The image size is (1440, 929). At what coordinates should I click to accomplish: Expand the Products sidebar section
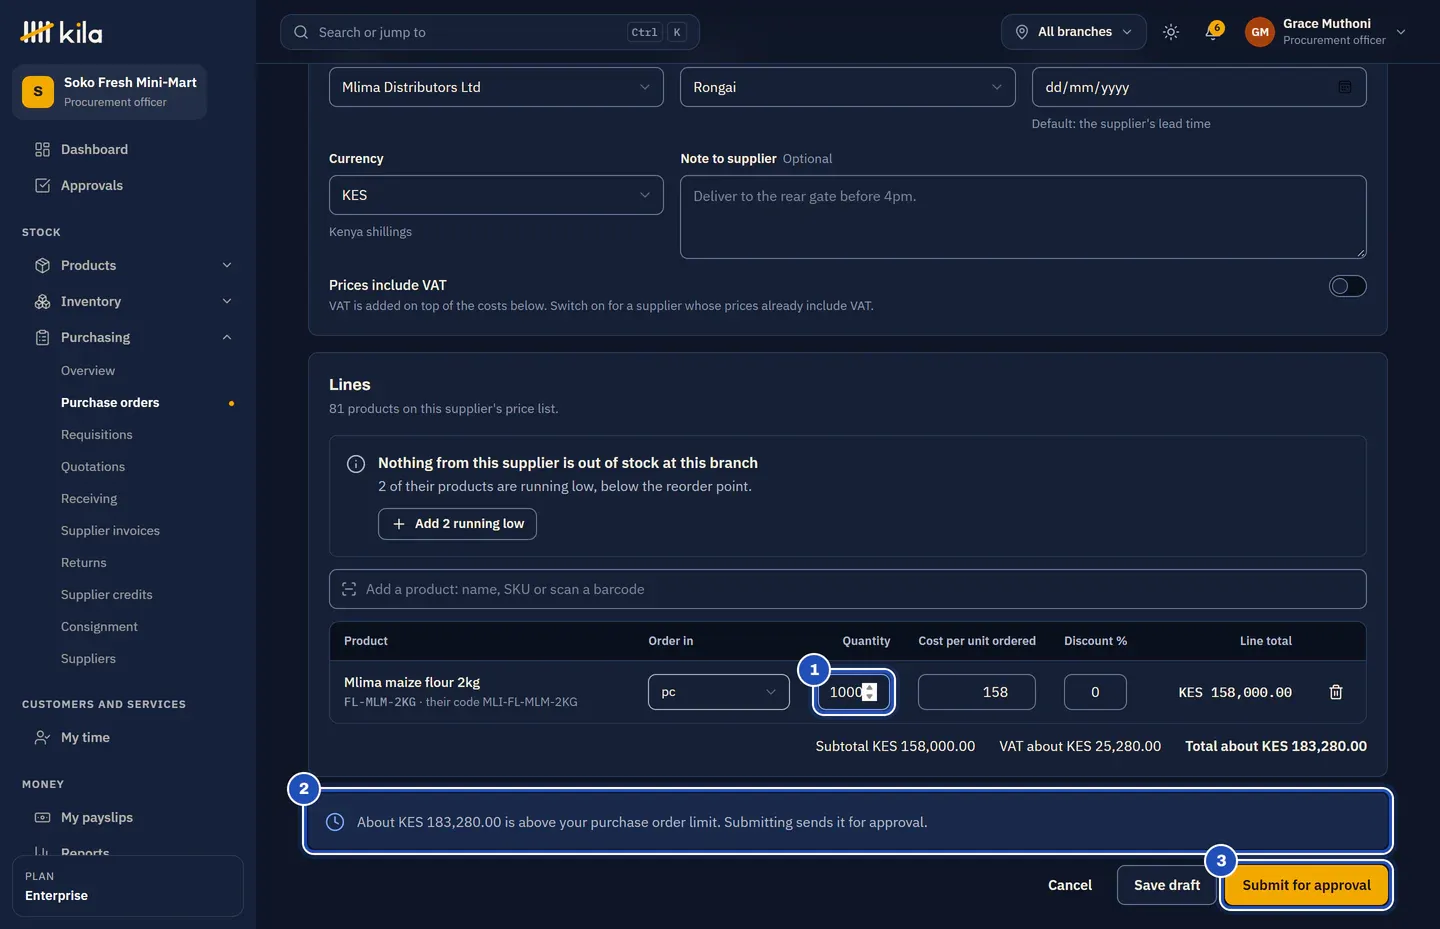coord(133,265)
